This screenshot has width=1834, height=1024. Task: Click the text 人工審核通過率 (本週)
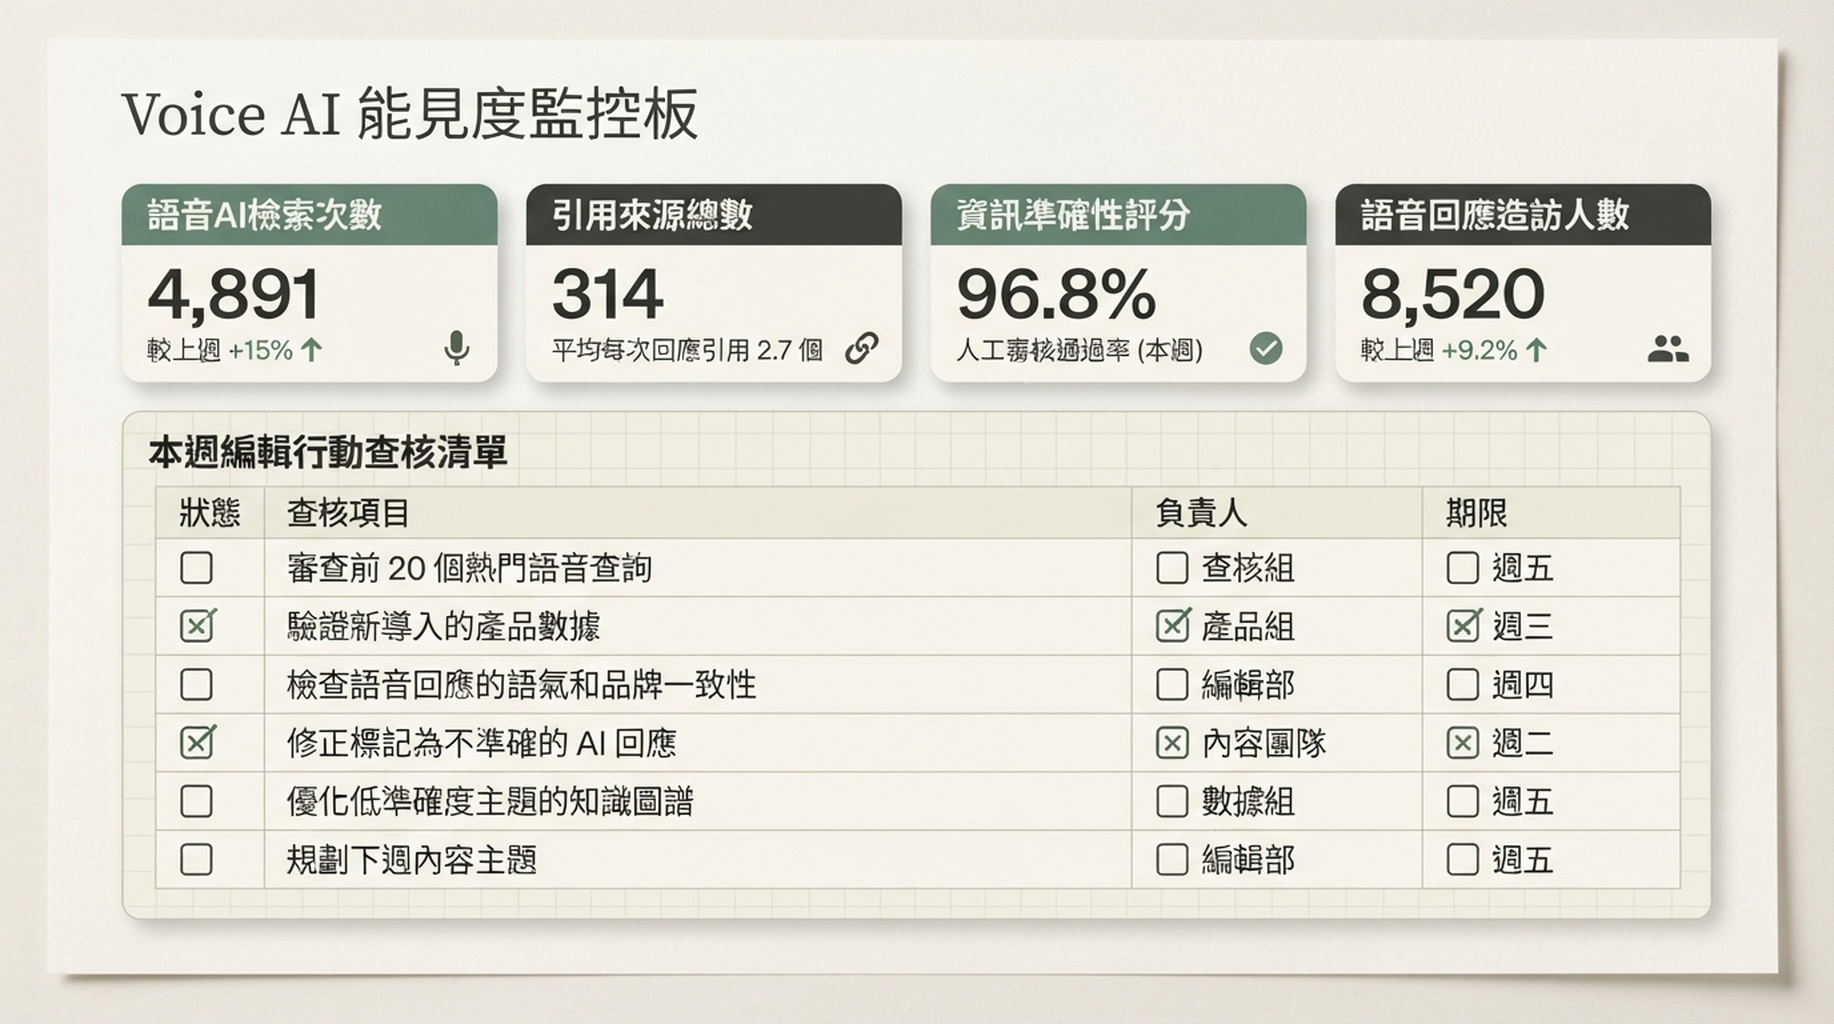pyautogui.click(x=1079, y=350)
